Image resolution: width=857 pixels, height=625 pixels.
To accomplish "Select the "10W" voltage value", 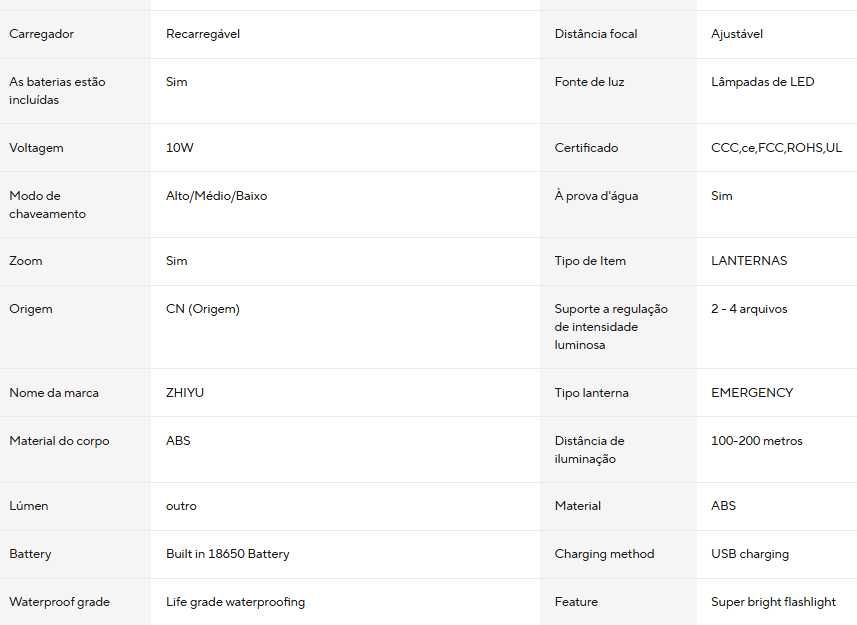I will [180, 148].
